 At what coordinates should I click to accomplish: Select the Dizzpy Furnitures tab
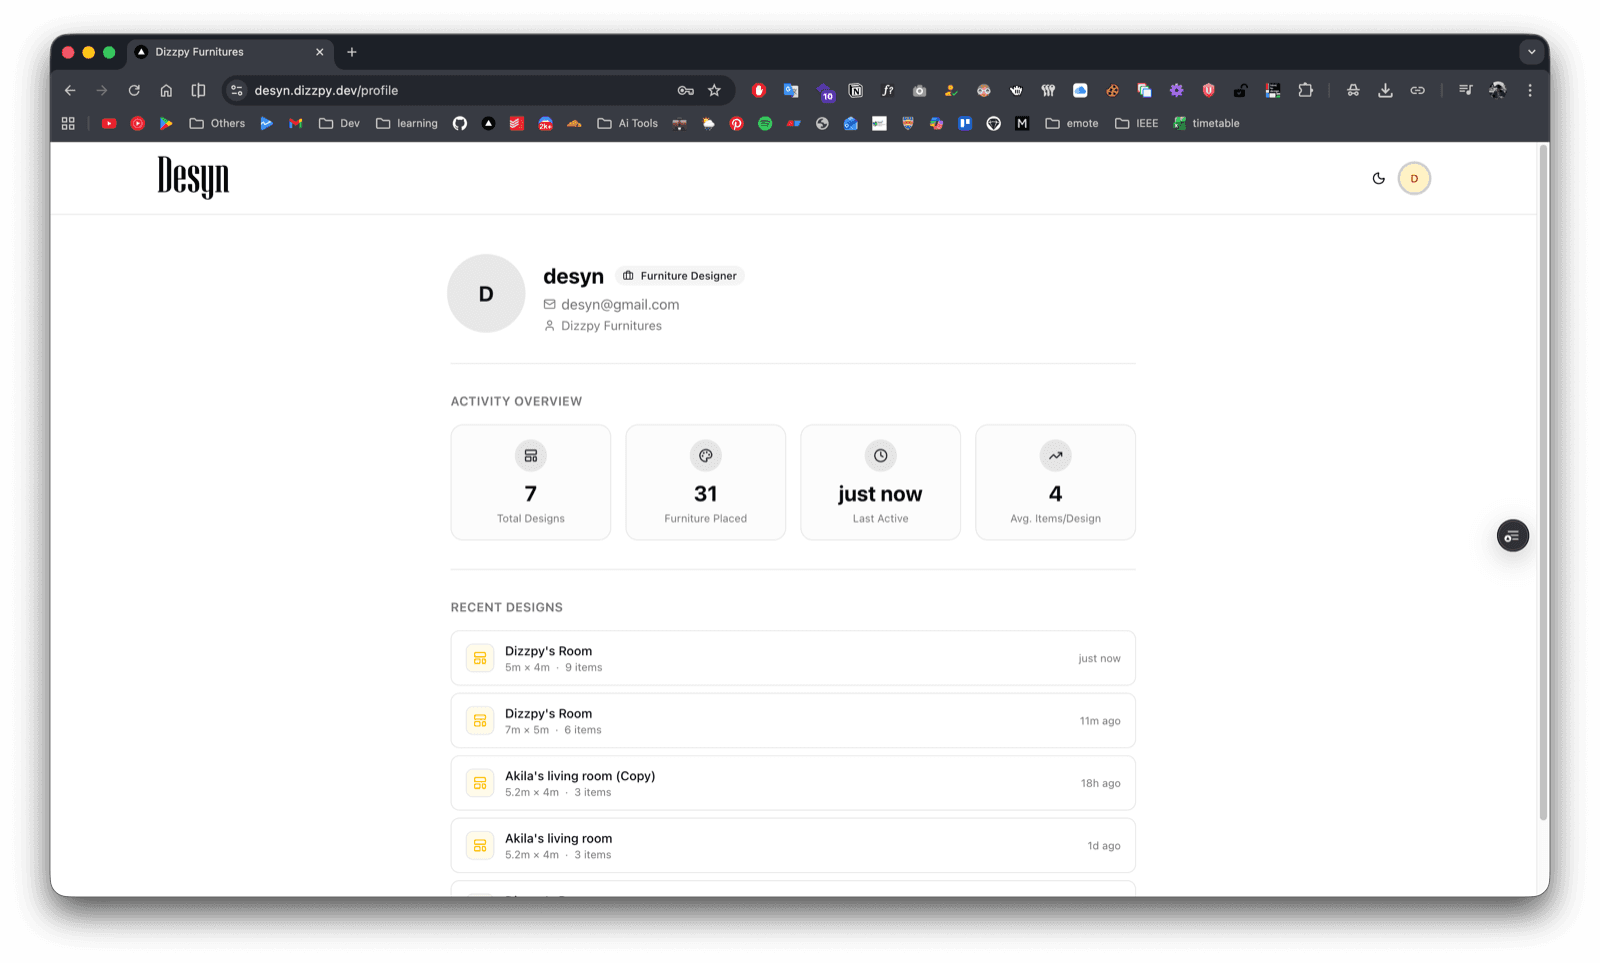tap(230, 52)
